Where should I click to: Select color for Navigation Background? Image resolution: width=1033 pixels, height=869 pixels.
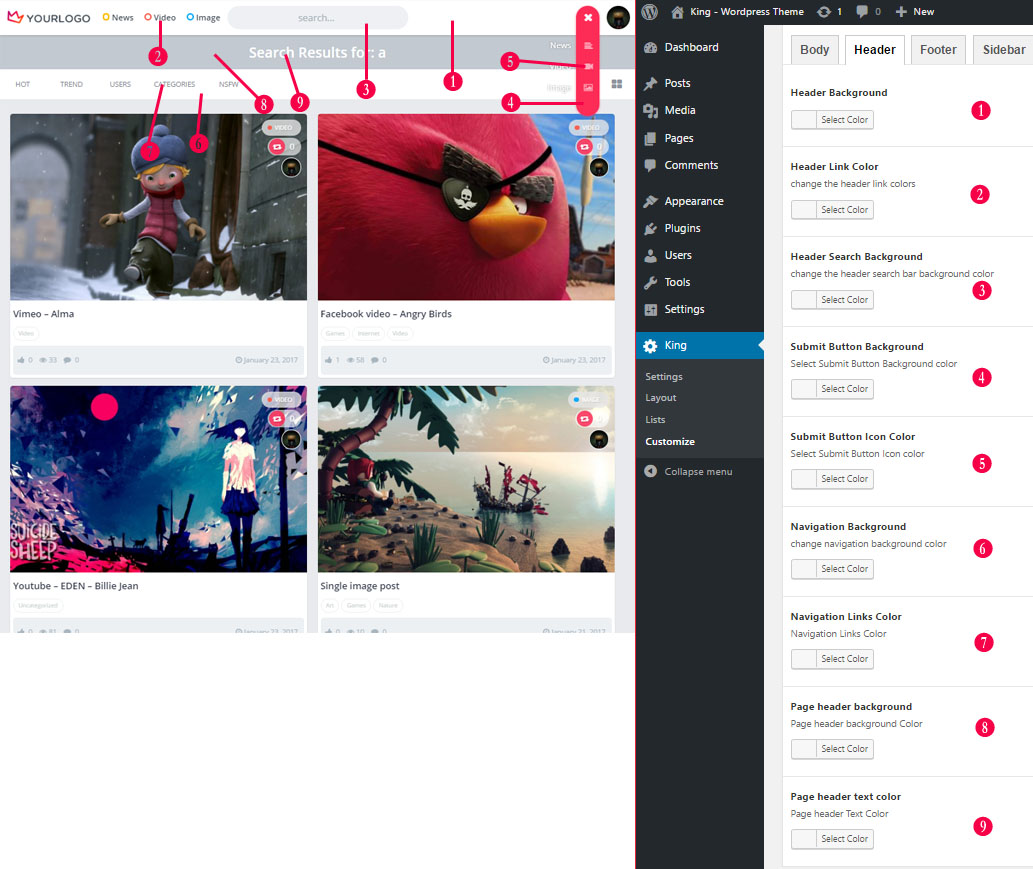click(x=832, y=569)
